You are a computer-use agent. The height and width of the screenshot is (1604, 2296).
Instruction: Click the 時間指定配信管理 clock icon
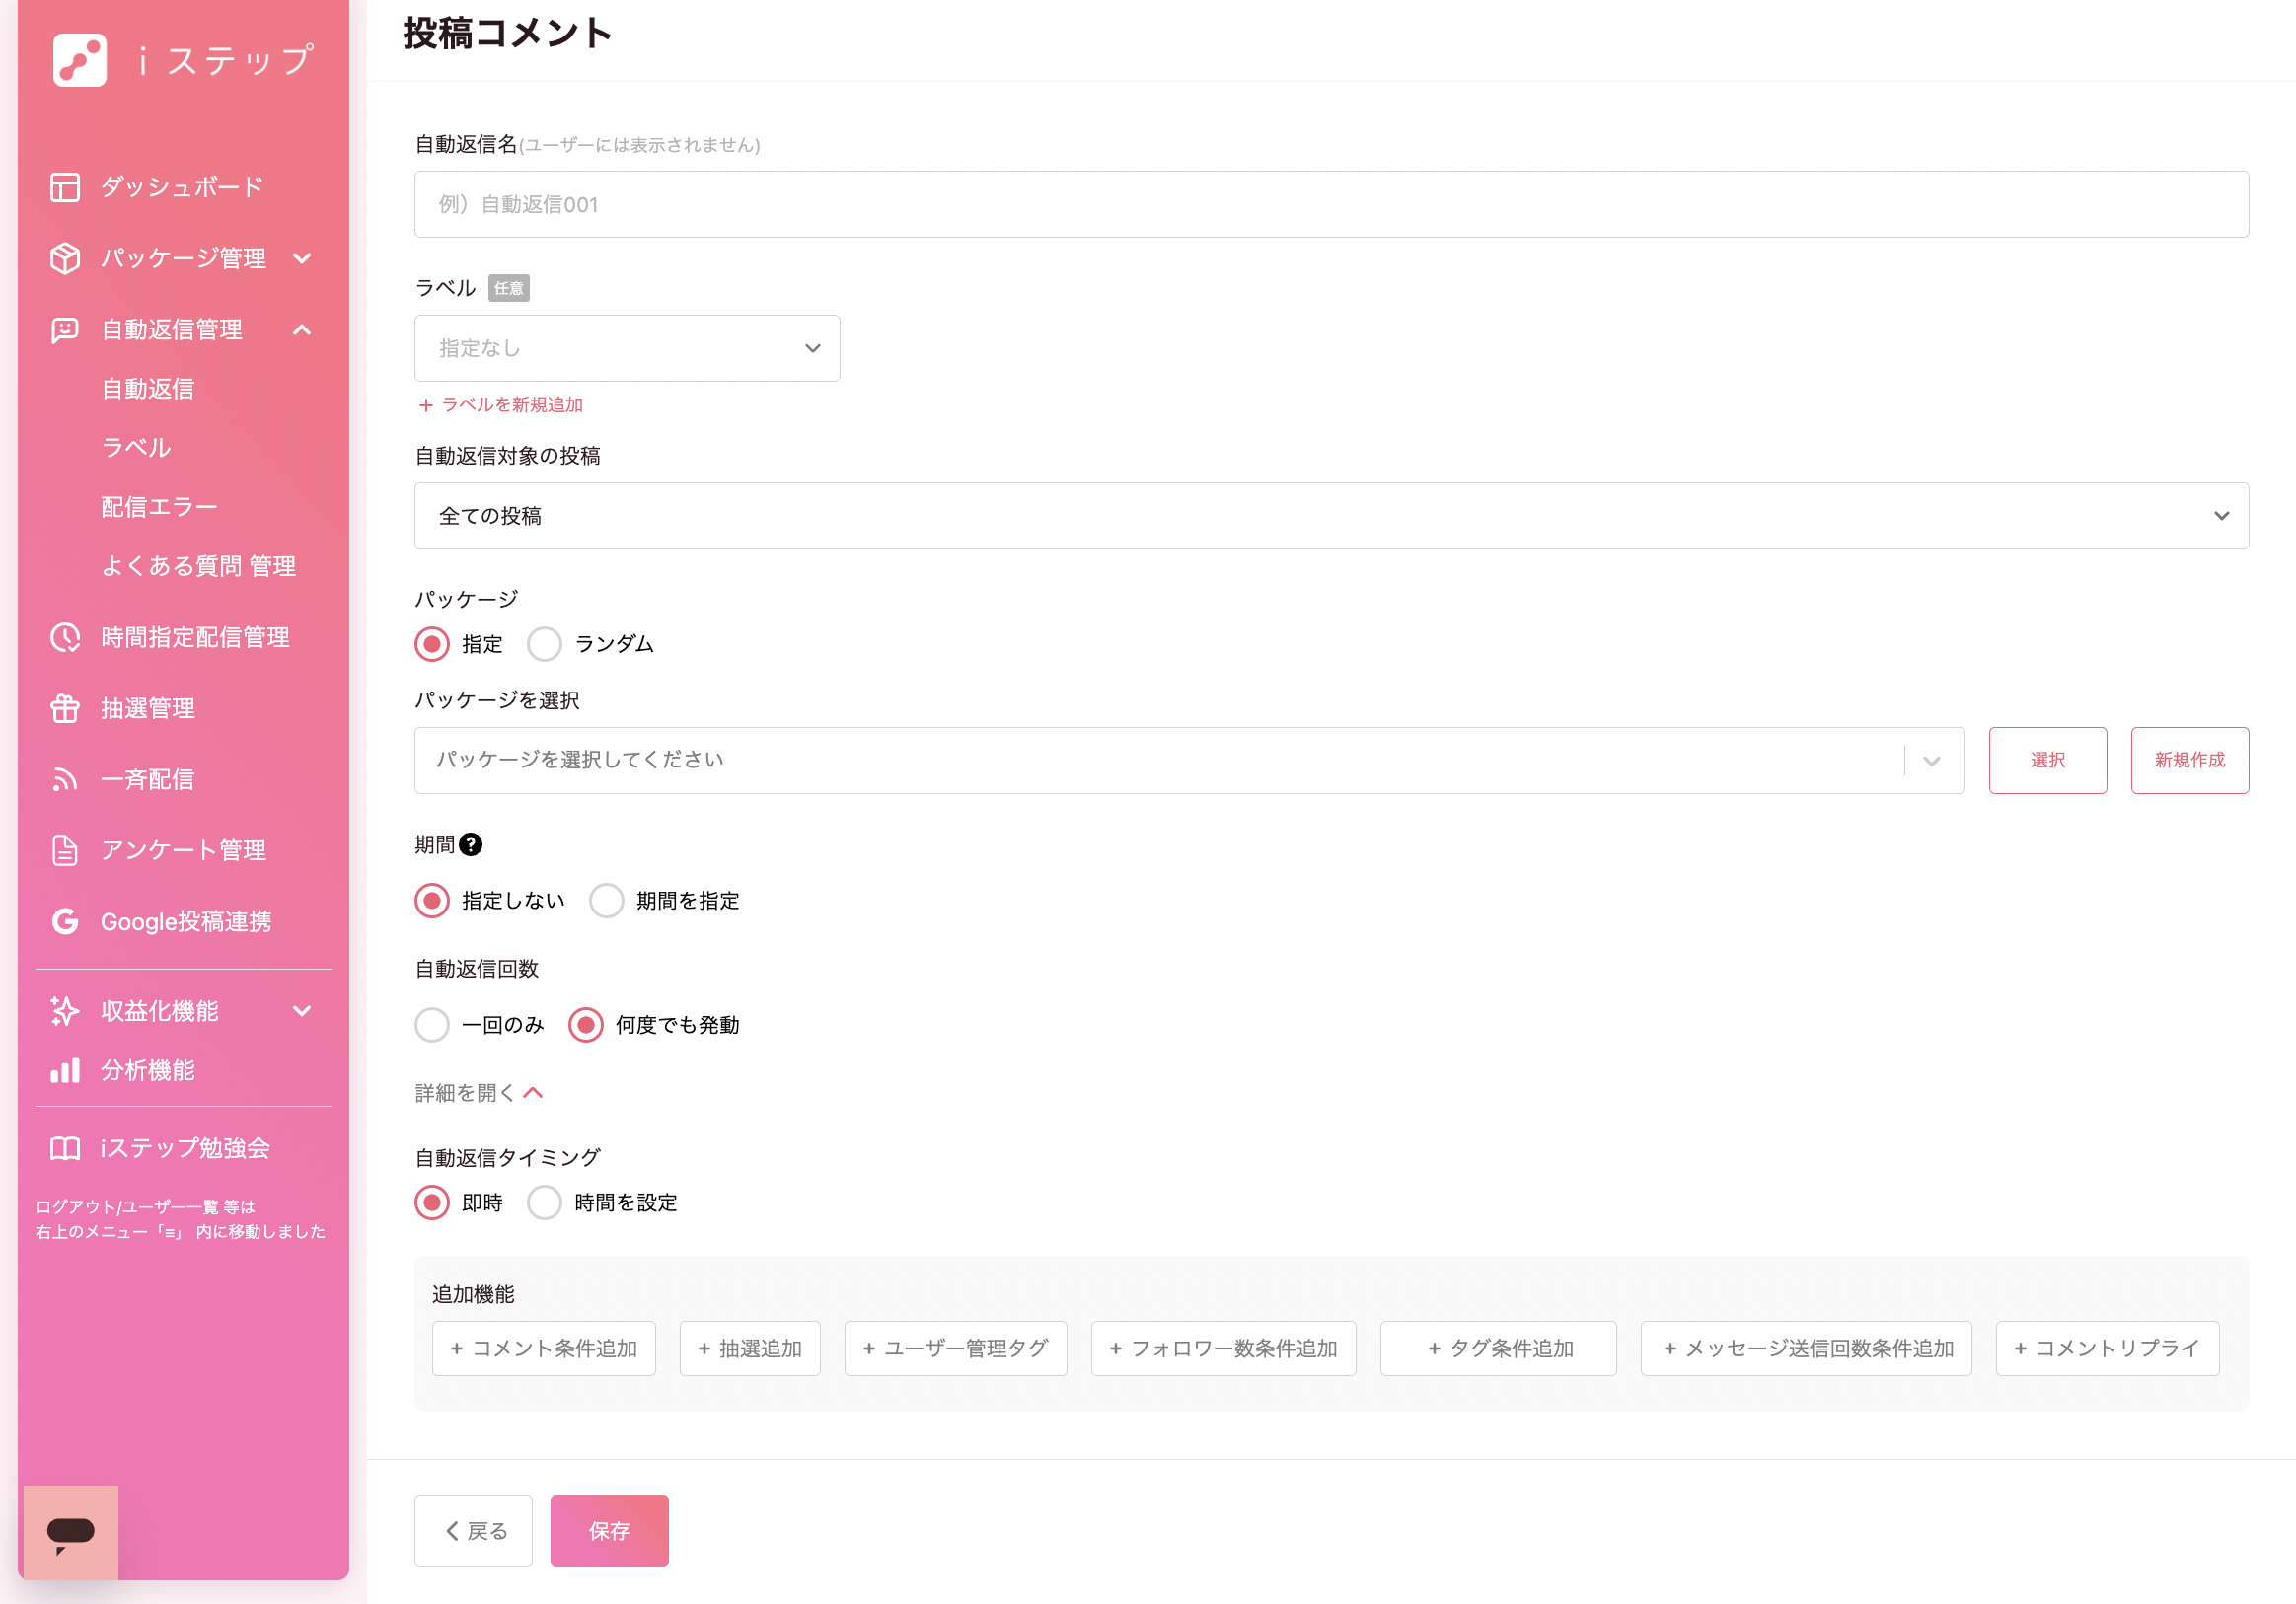65,637
